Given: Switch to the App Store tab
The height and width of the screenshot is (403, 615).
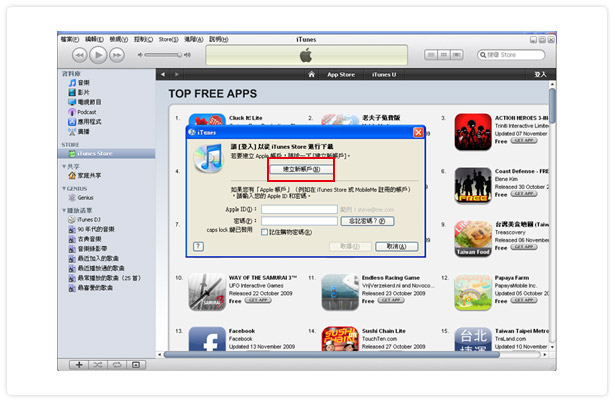Looking at the screenshot, I should [341, 75].
